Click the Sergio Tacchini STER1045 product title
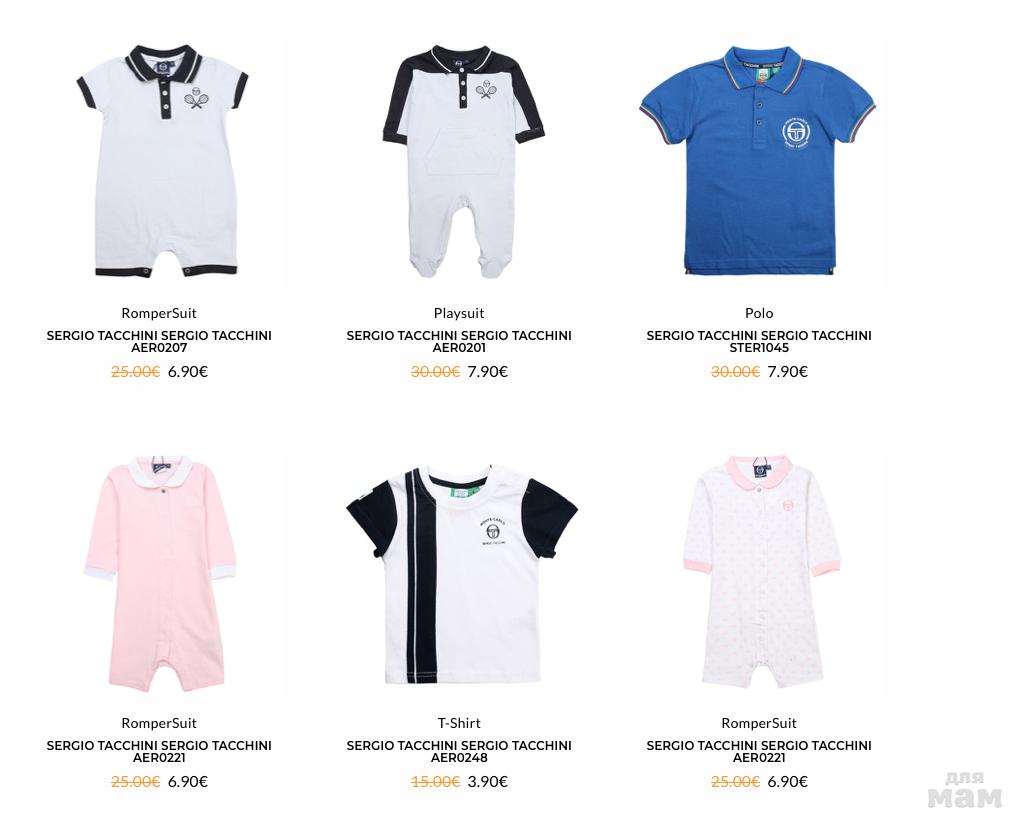Screen dimensions: 1018x823 [759, 341]
